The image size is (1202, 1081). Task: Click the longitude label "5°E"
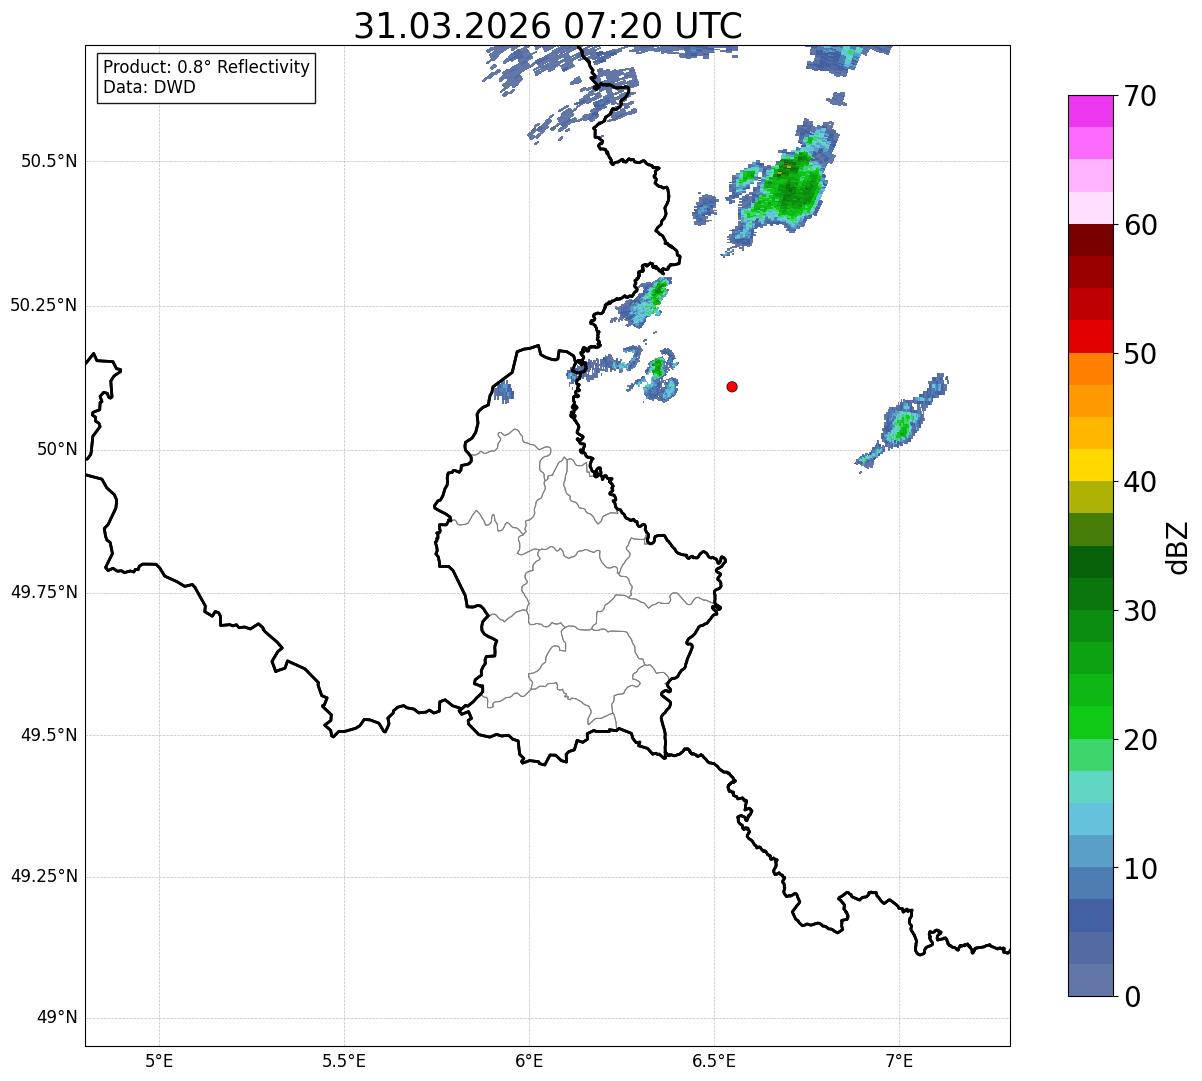[x=159, y=1060]
